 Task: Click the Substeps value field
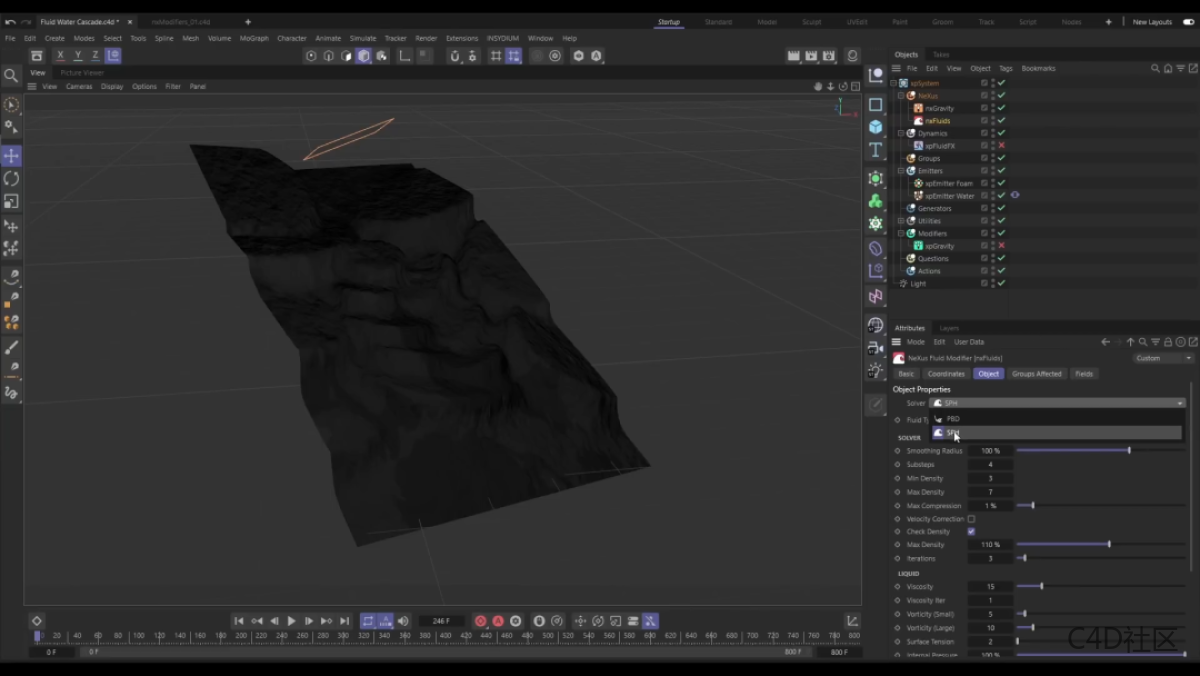pos(990,465)
